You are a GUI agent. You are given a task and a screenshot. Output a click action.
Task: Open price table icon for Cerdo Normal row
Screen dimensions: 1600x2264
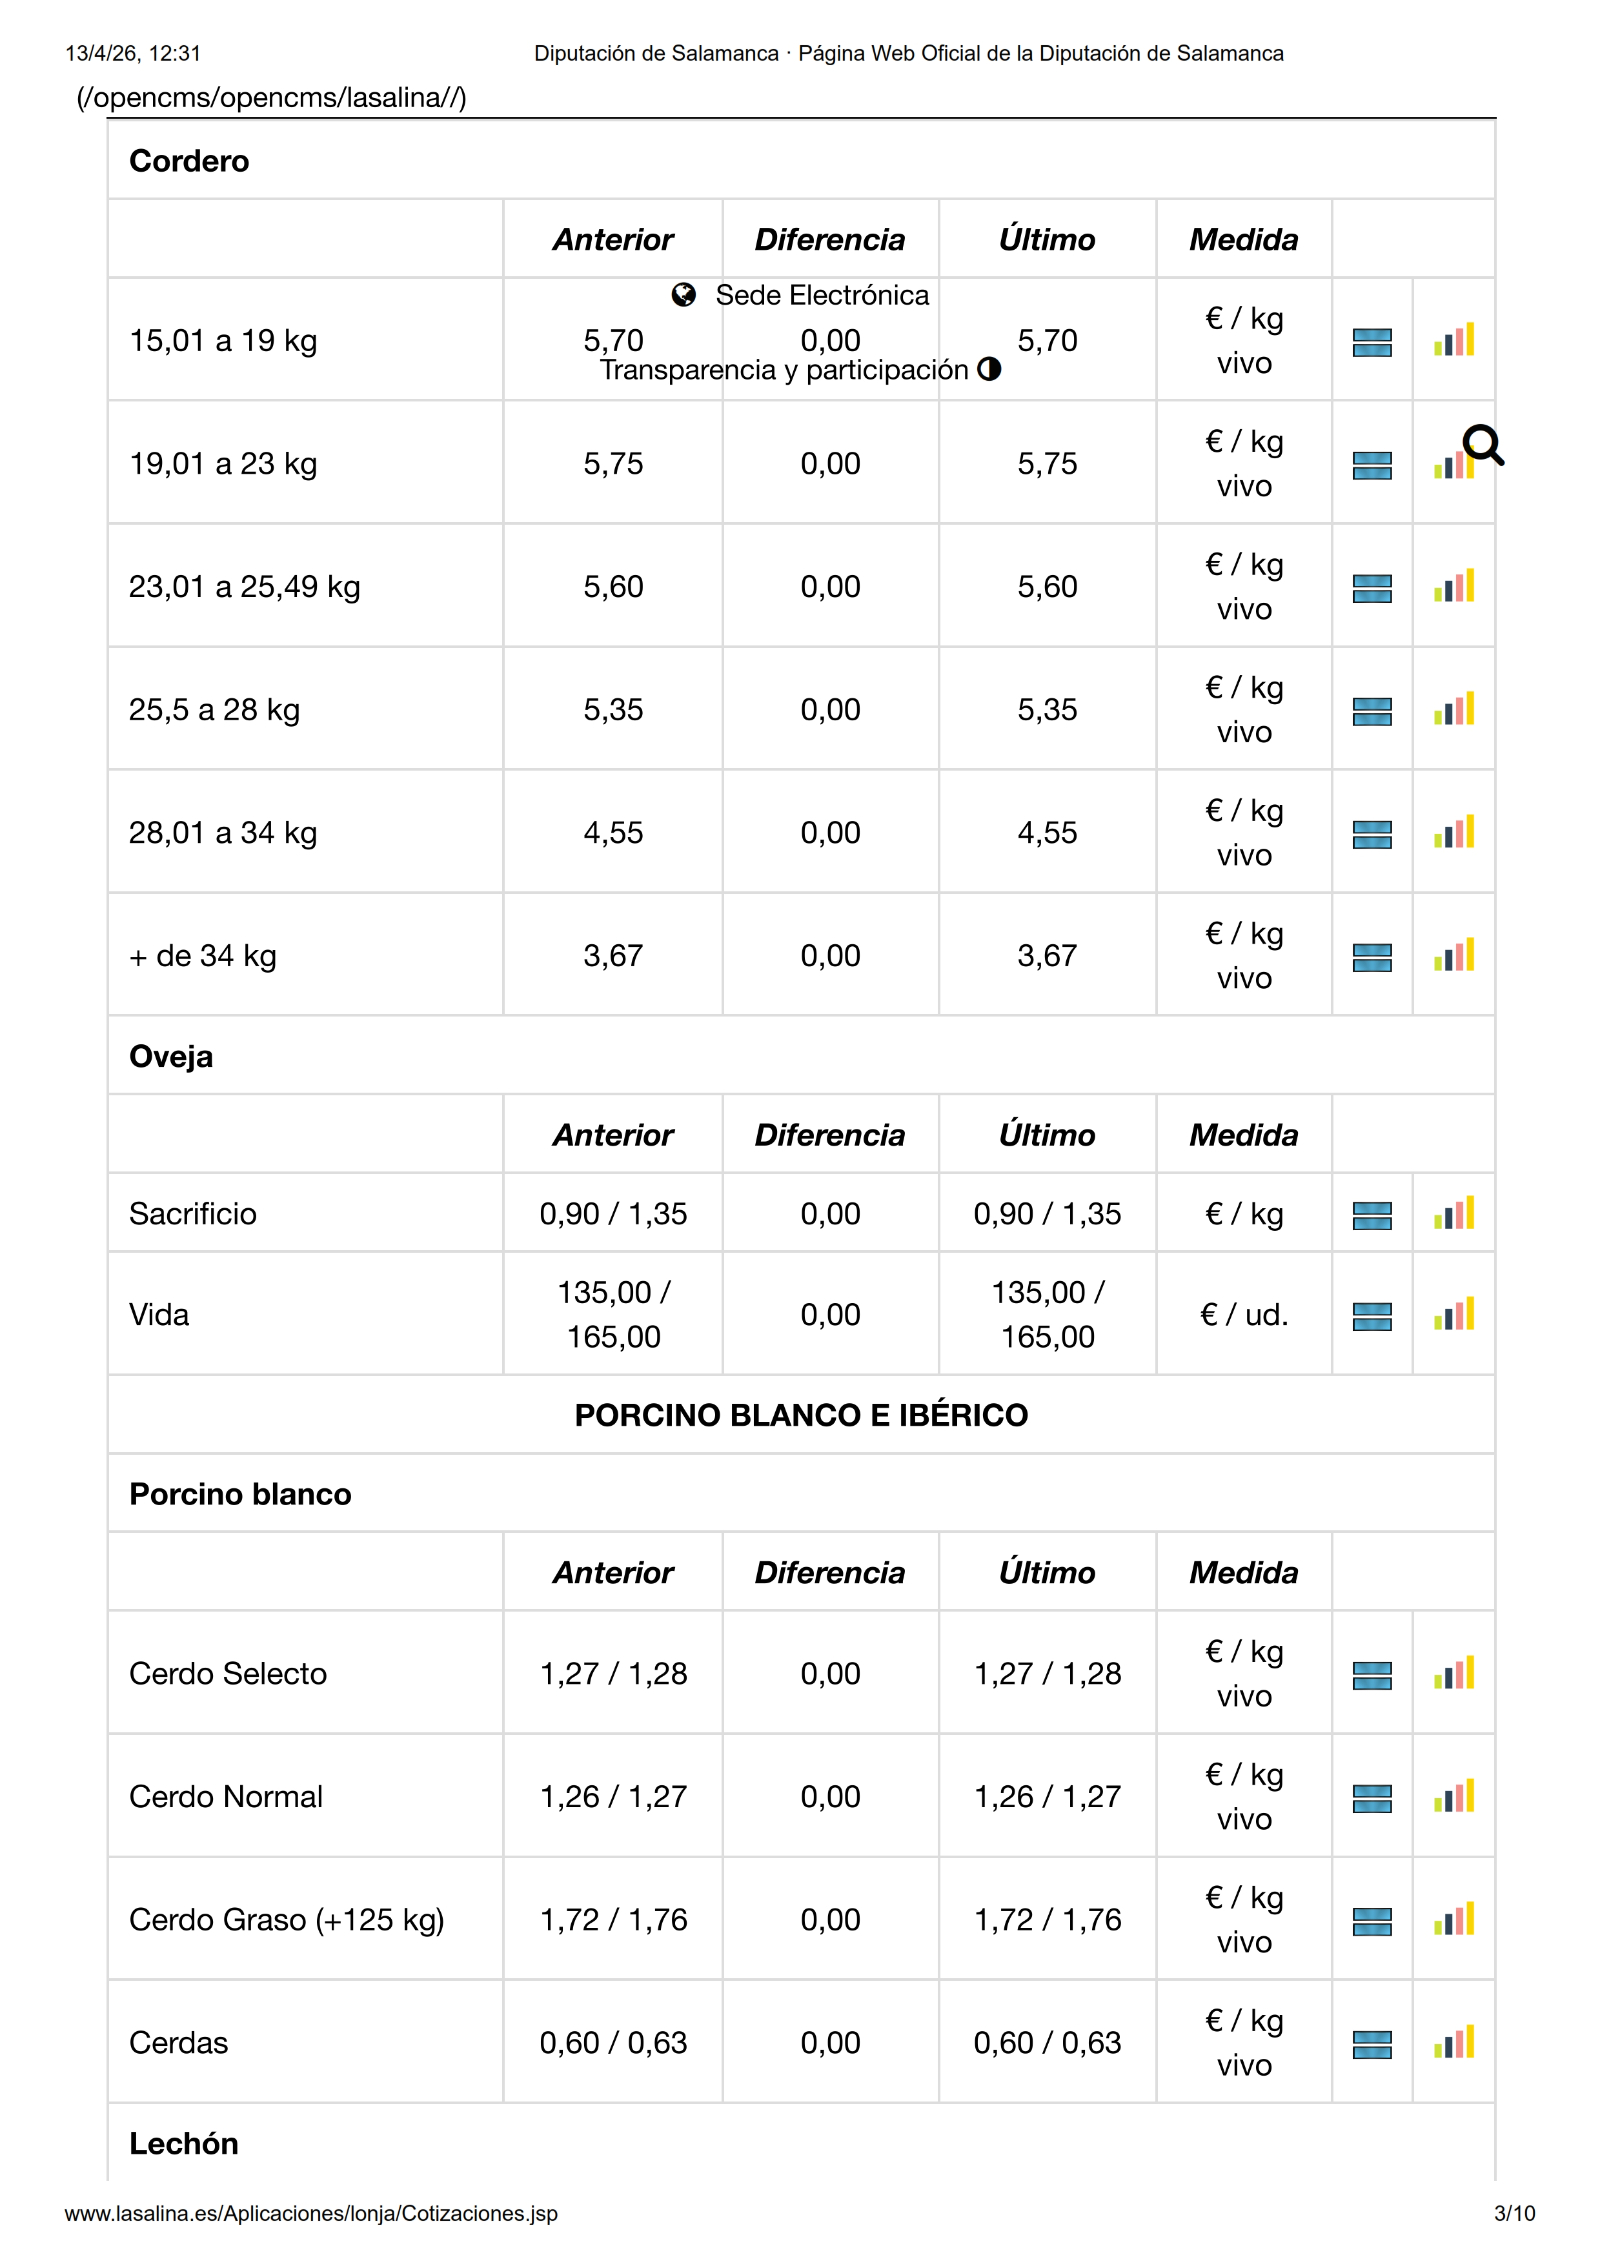1371,1798
